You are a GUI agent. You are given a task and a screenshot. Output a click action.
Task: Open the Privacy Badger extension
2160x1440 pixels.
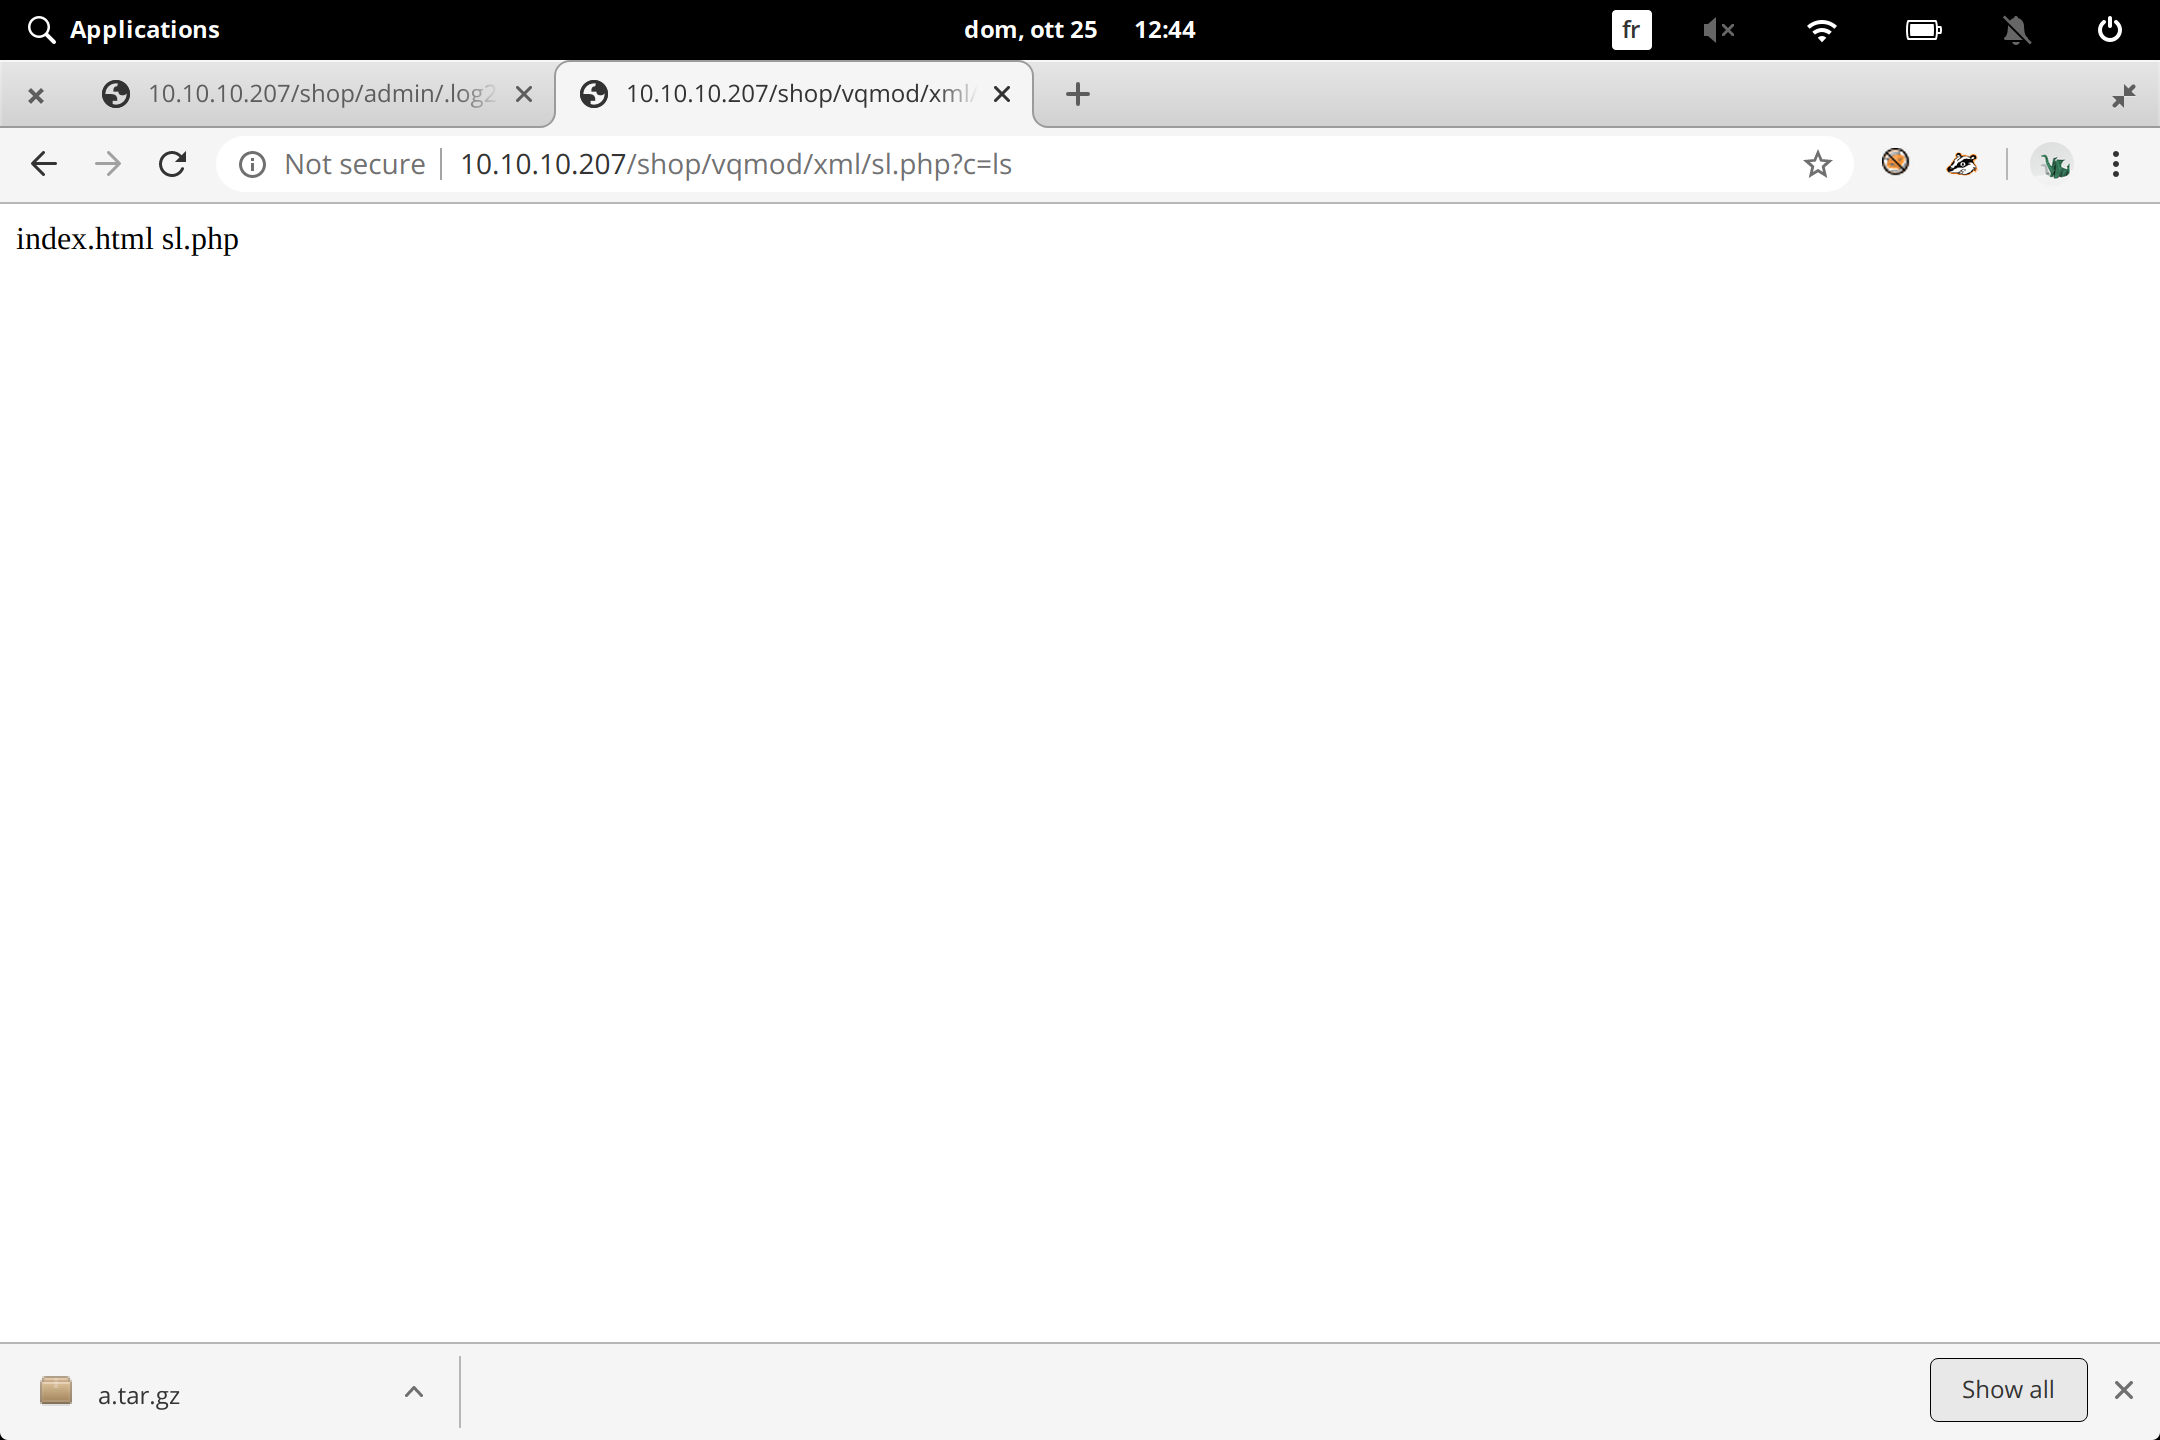click(x=1960, y=163)
